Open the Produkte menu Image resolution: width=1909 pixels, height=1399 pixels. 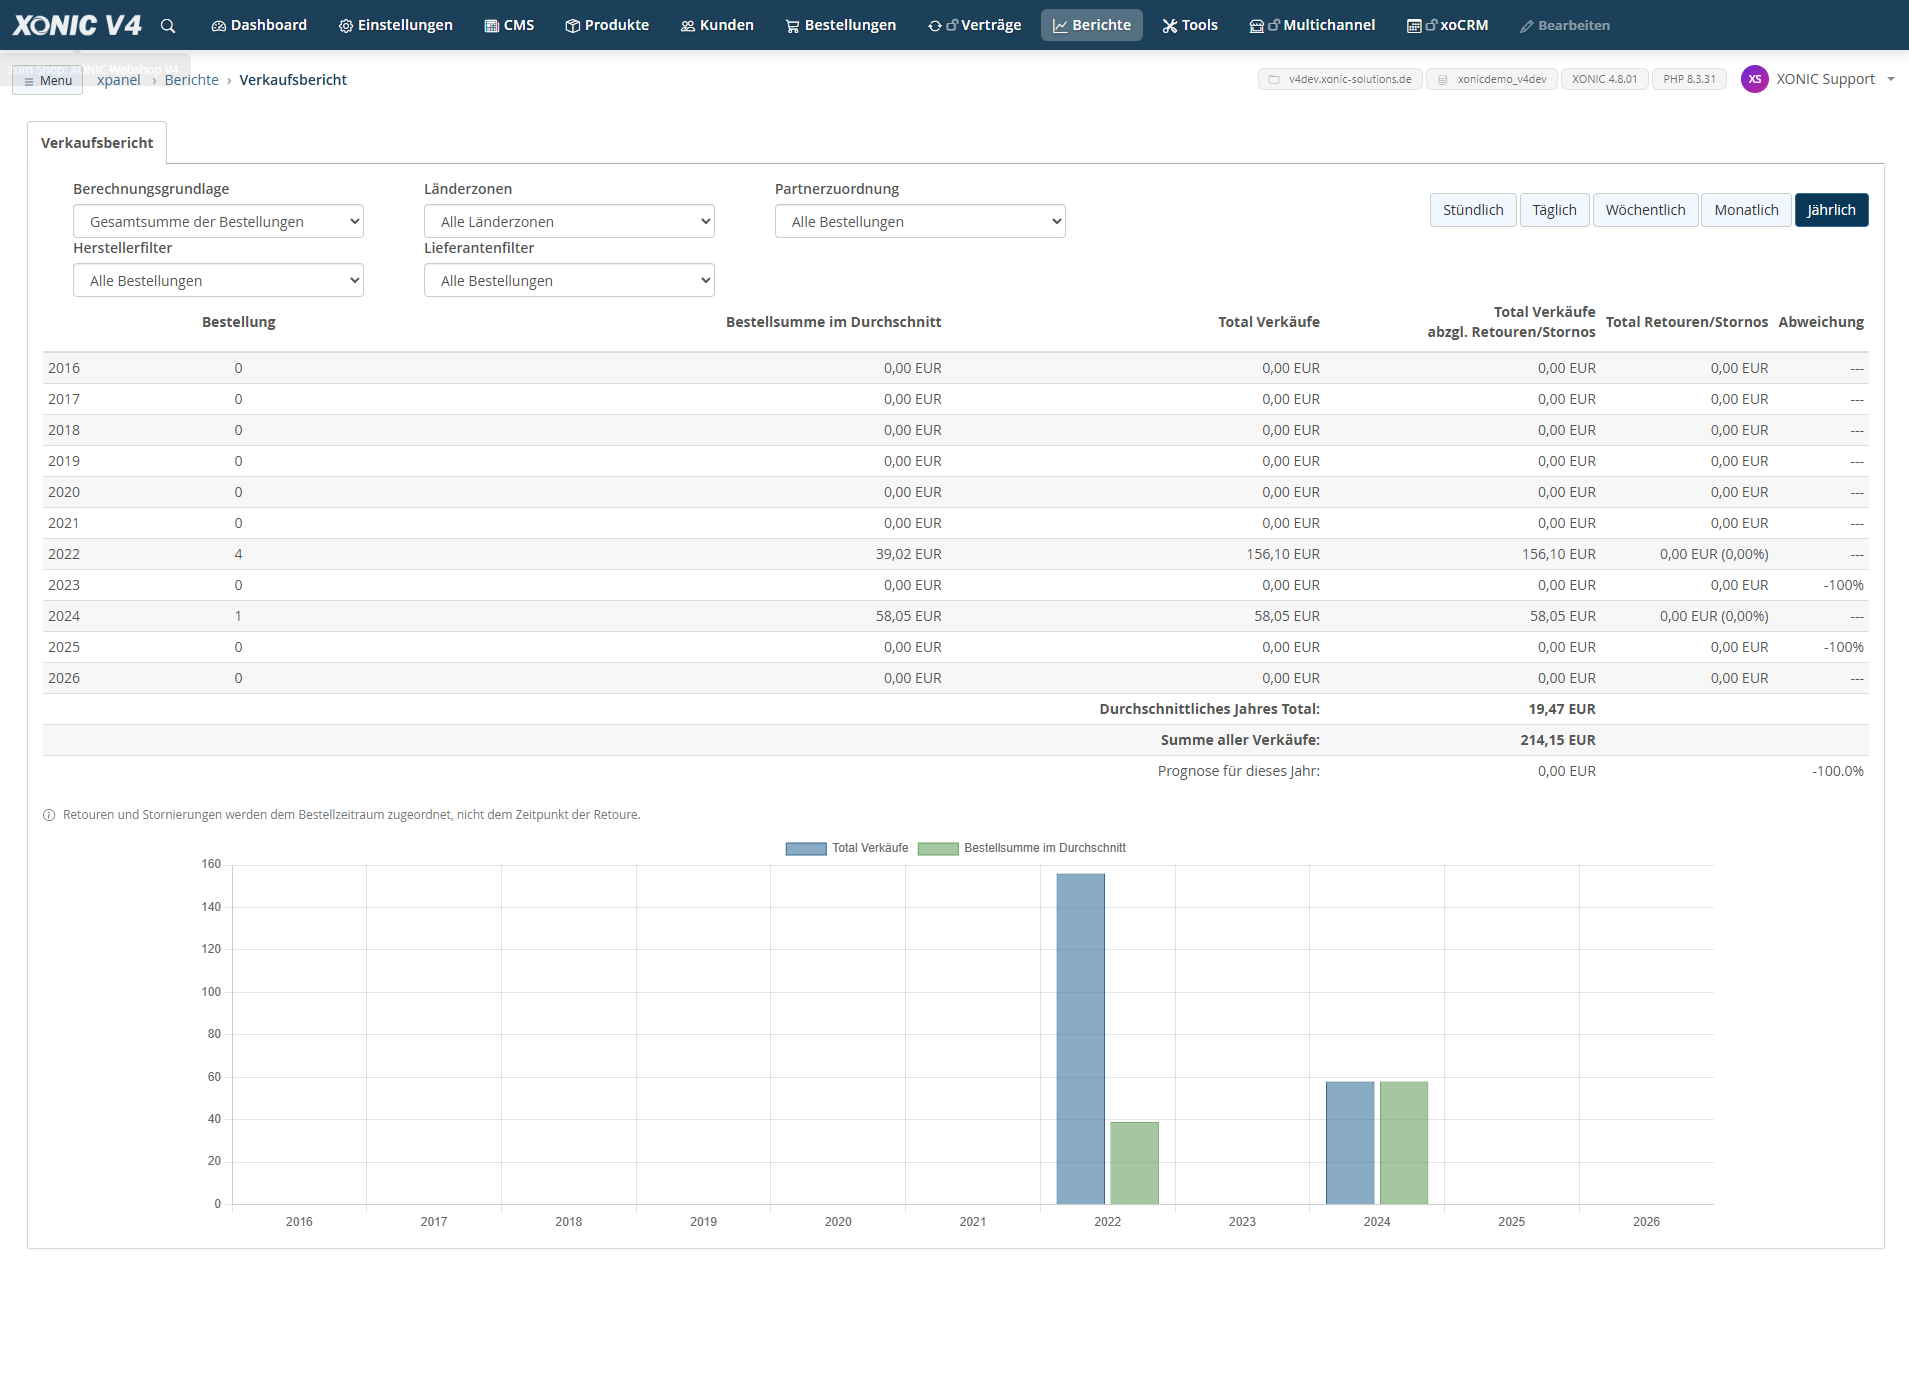click(x=607, y=25)
